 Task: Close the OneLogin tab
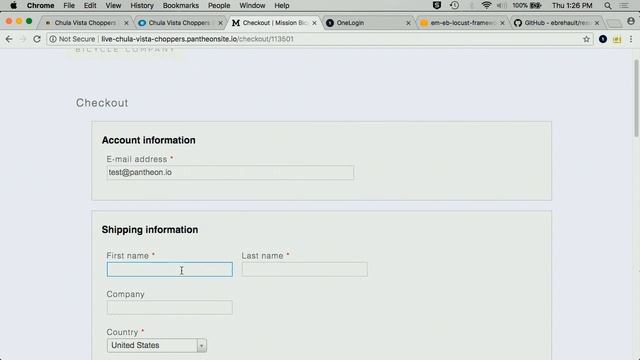(408, 23)
